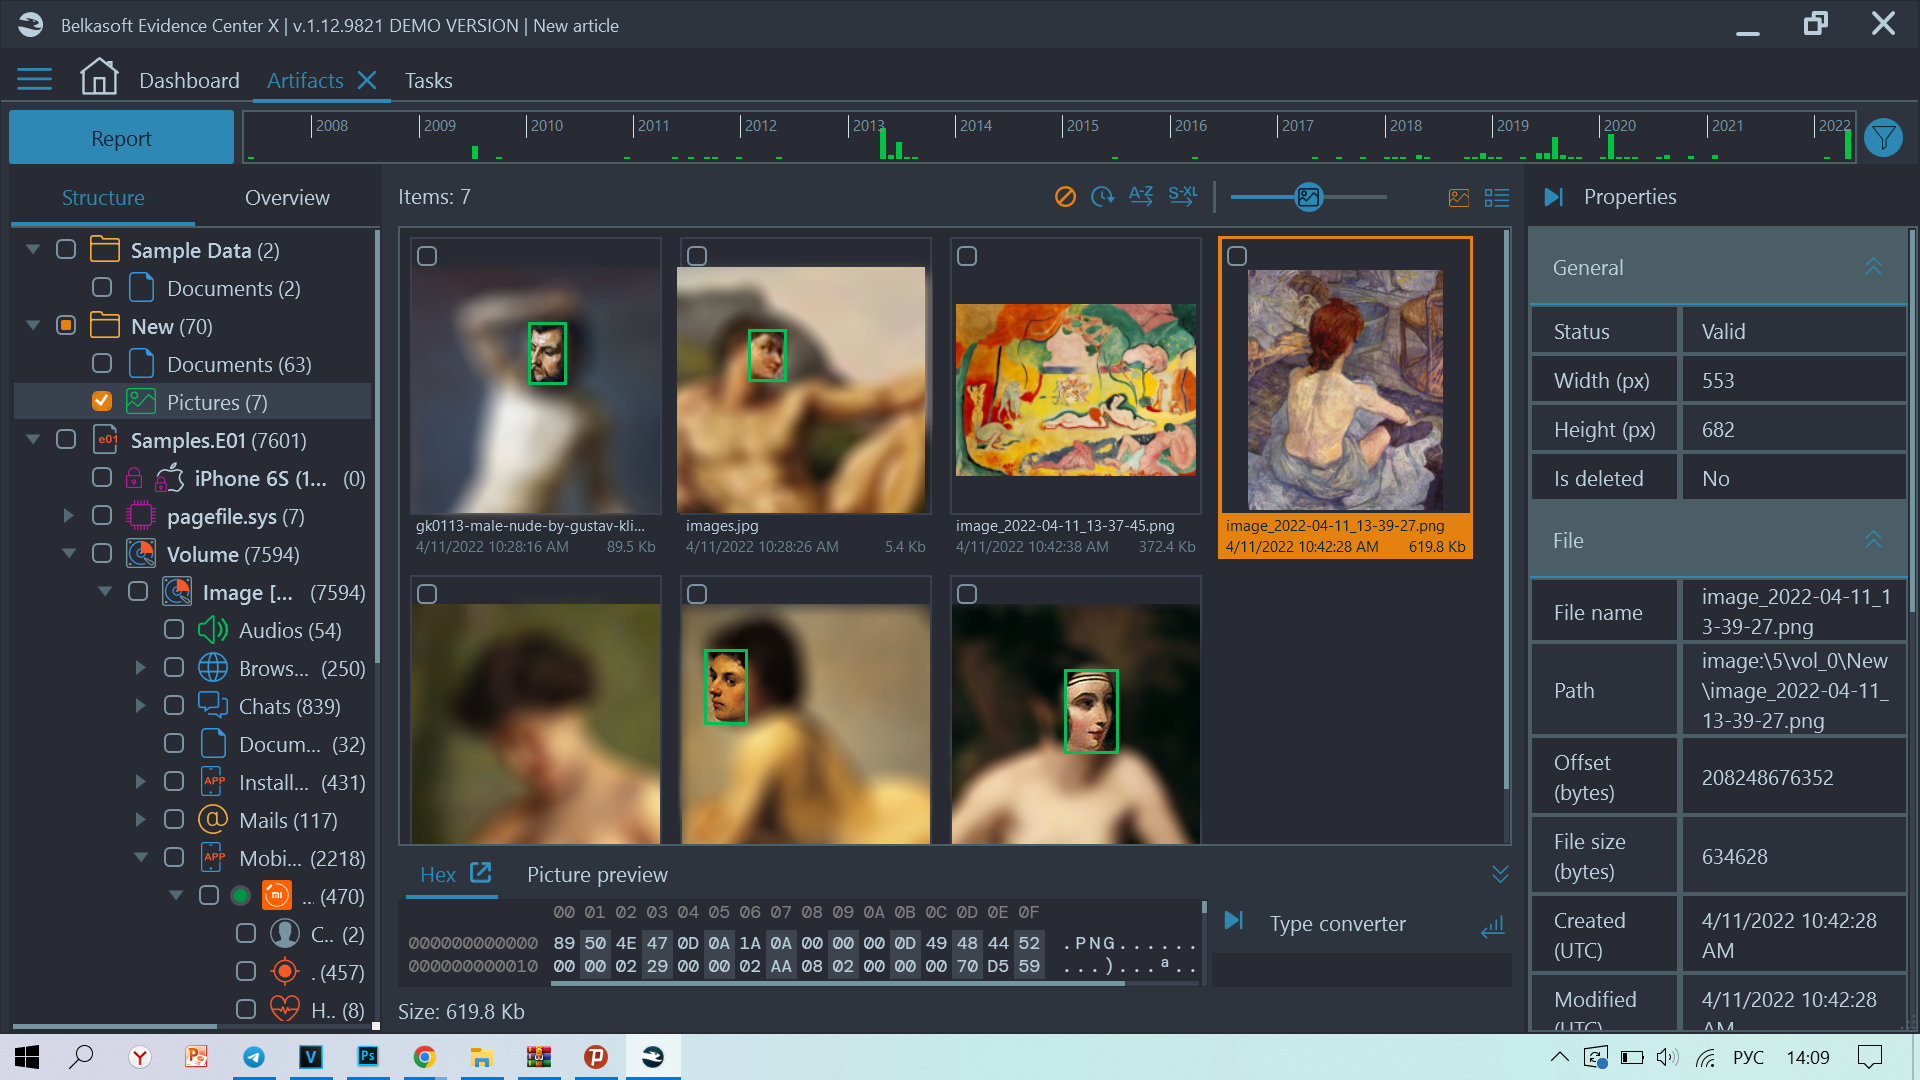This screenshot has height=1080, width=1920.
Task: Expand the Browsers (250) node
Action: pyautogui.click(x=141, y=668)
